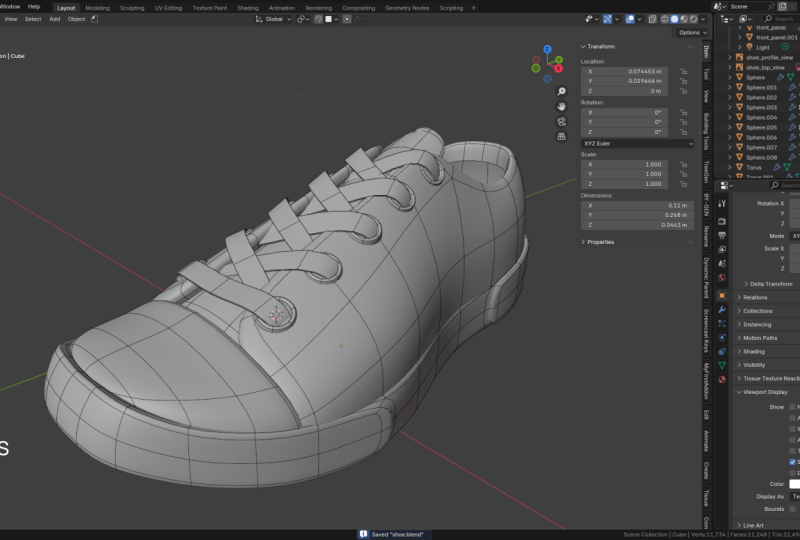Image resolution: width=800 pixels, height=540 pixels.
Task: Open the Building Tools sidebar tab
Action: click(x=706, y=132)
